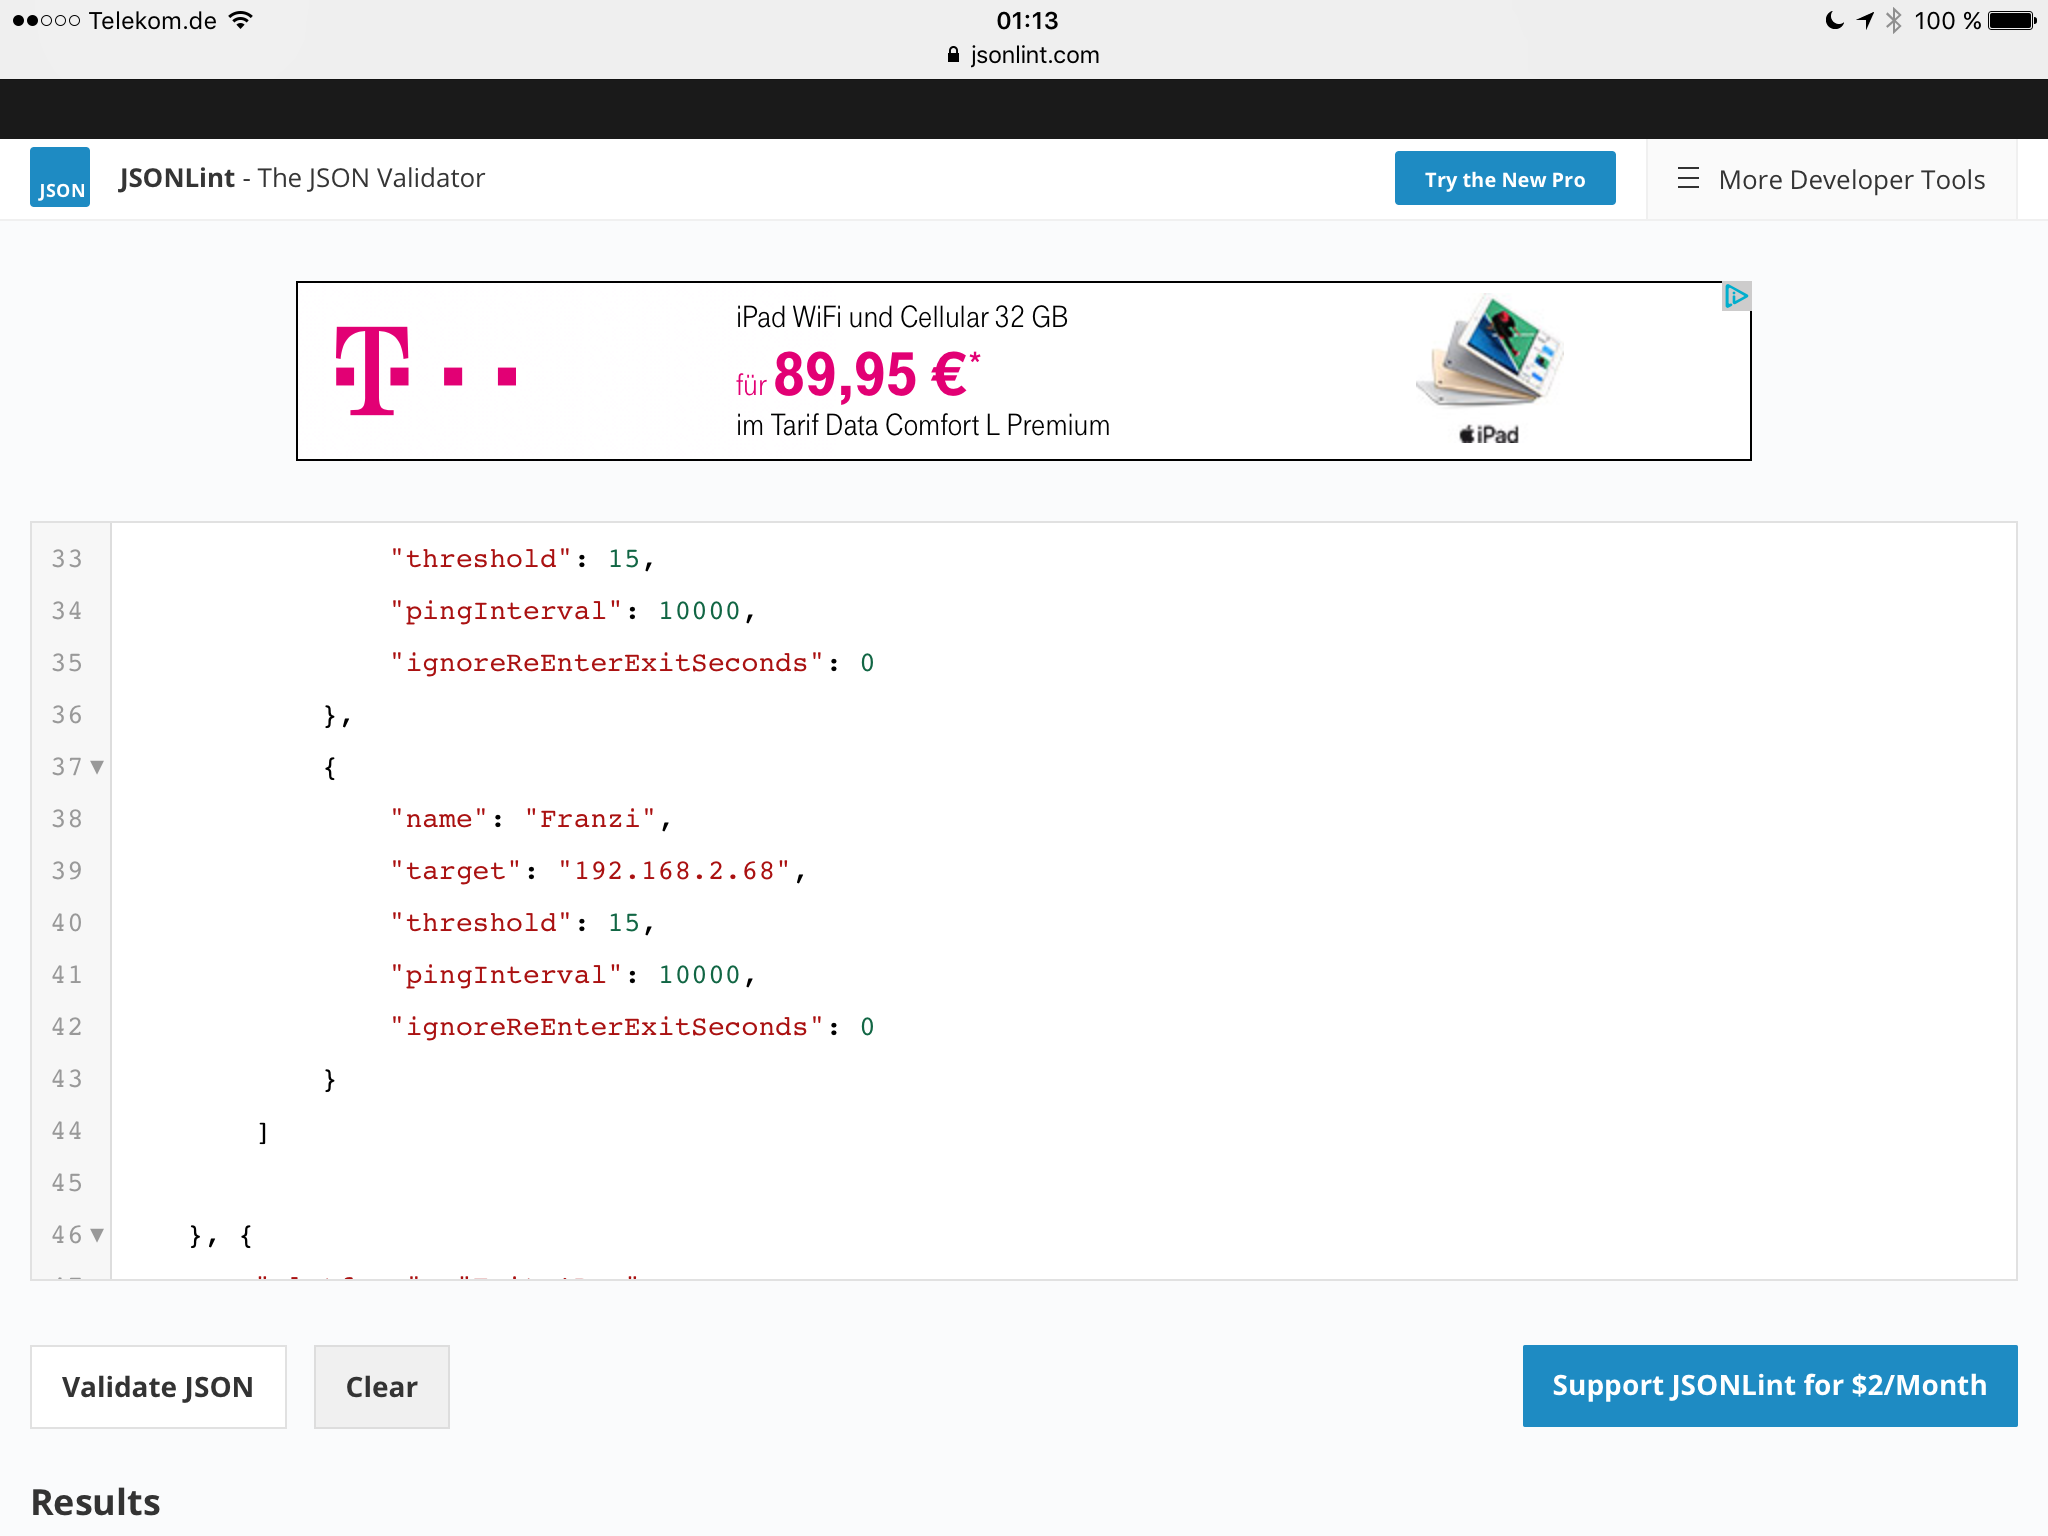
Task: Collapse the code block at line 37
Action: (x=97, y=767)
